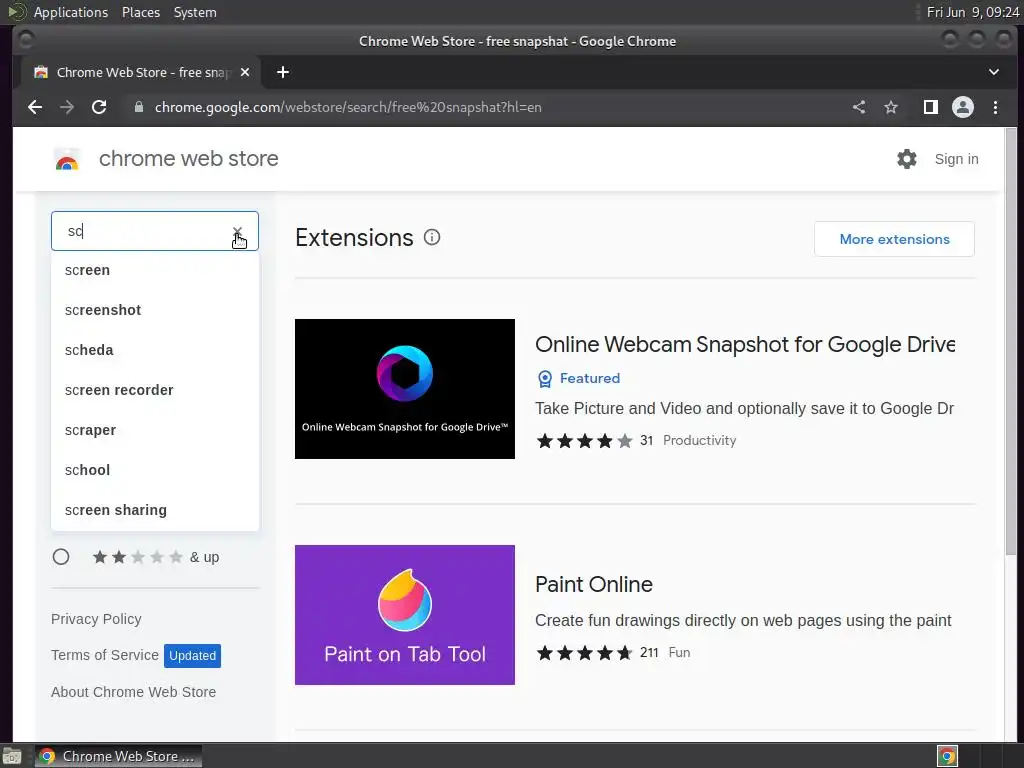Choose the 'screen sharing' suggestion
The image size is (1024, 768).
[155, 510]
